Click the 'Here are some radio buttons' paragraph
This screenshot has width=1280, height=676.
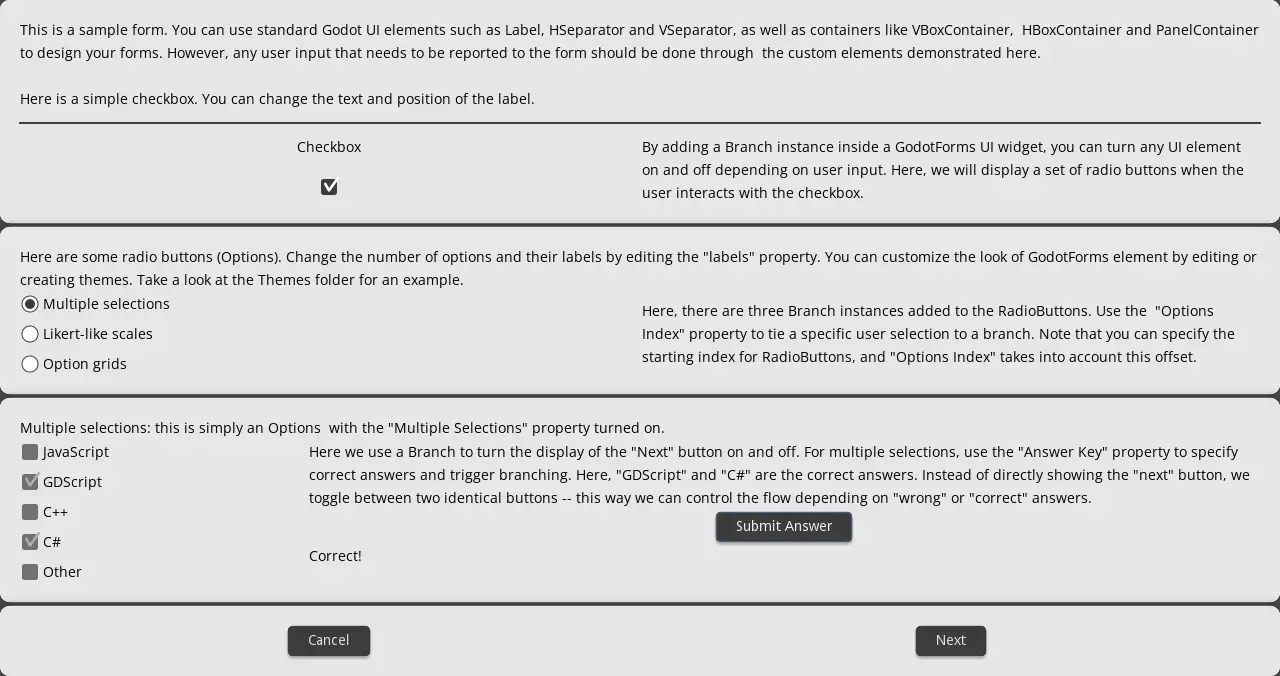tap(638, 268)
